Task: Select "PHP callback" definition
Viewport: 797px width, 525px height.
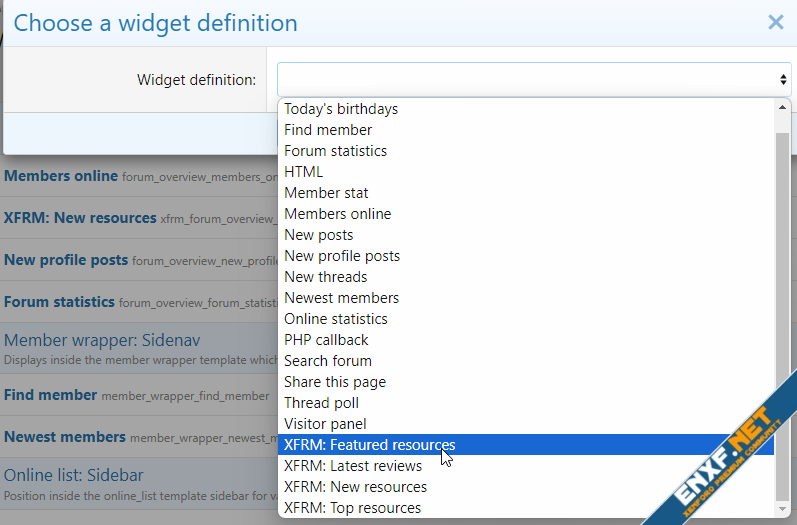Action: point(326,340)
